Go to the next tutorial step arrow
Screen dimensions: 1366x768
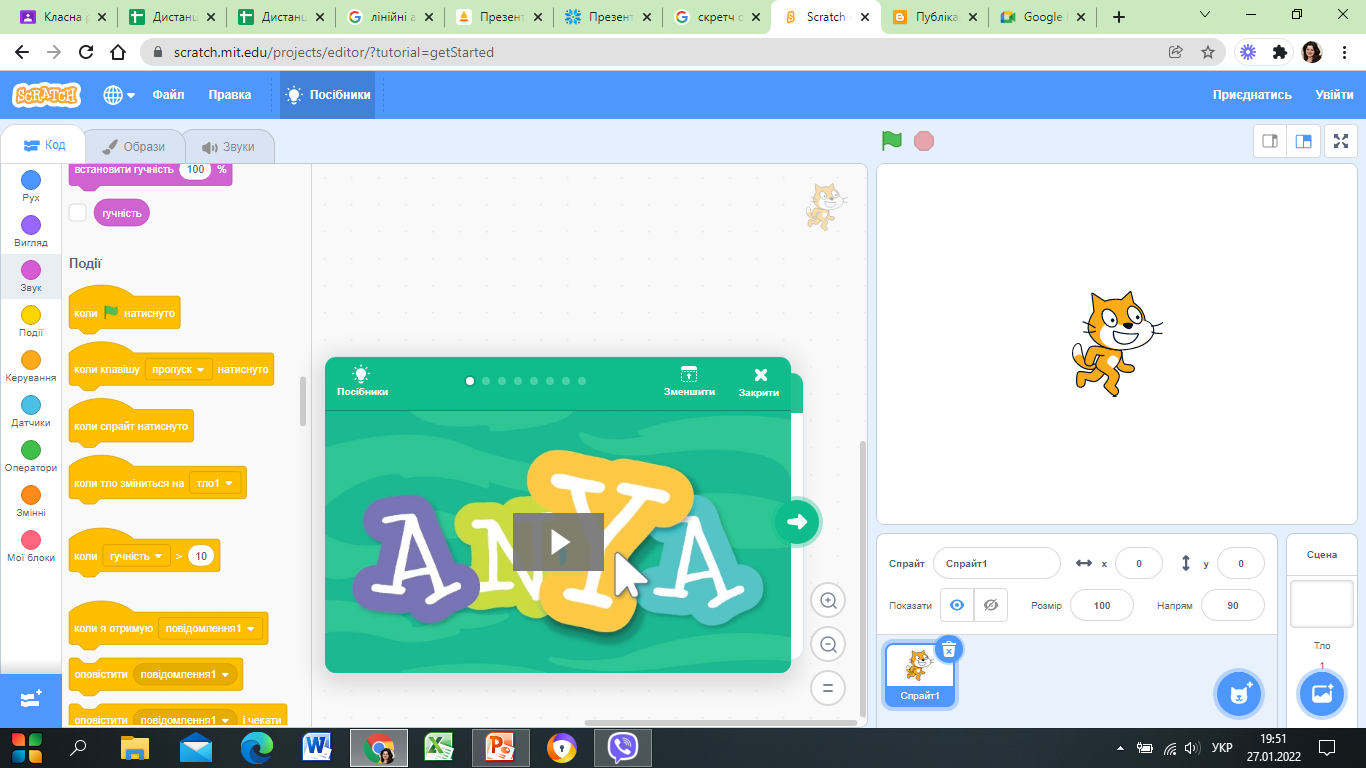[797, 521]
